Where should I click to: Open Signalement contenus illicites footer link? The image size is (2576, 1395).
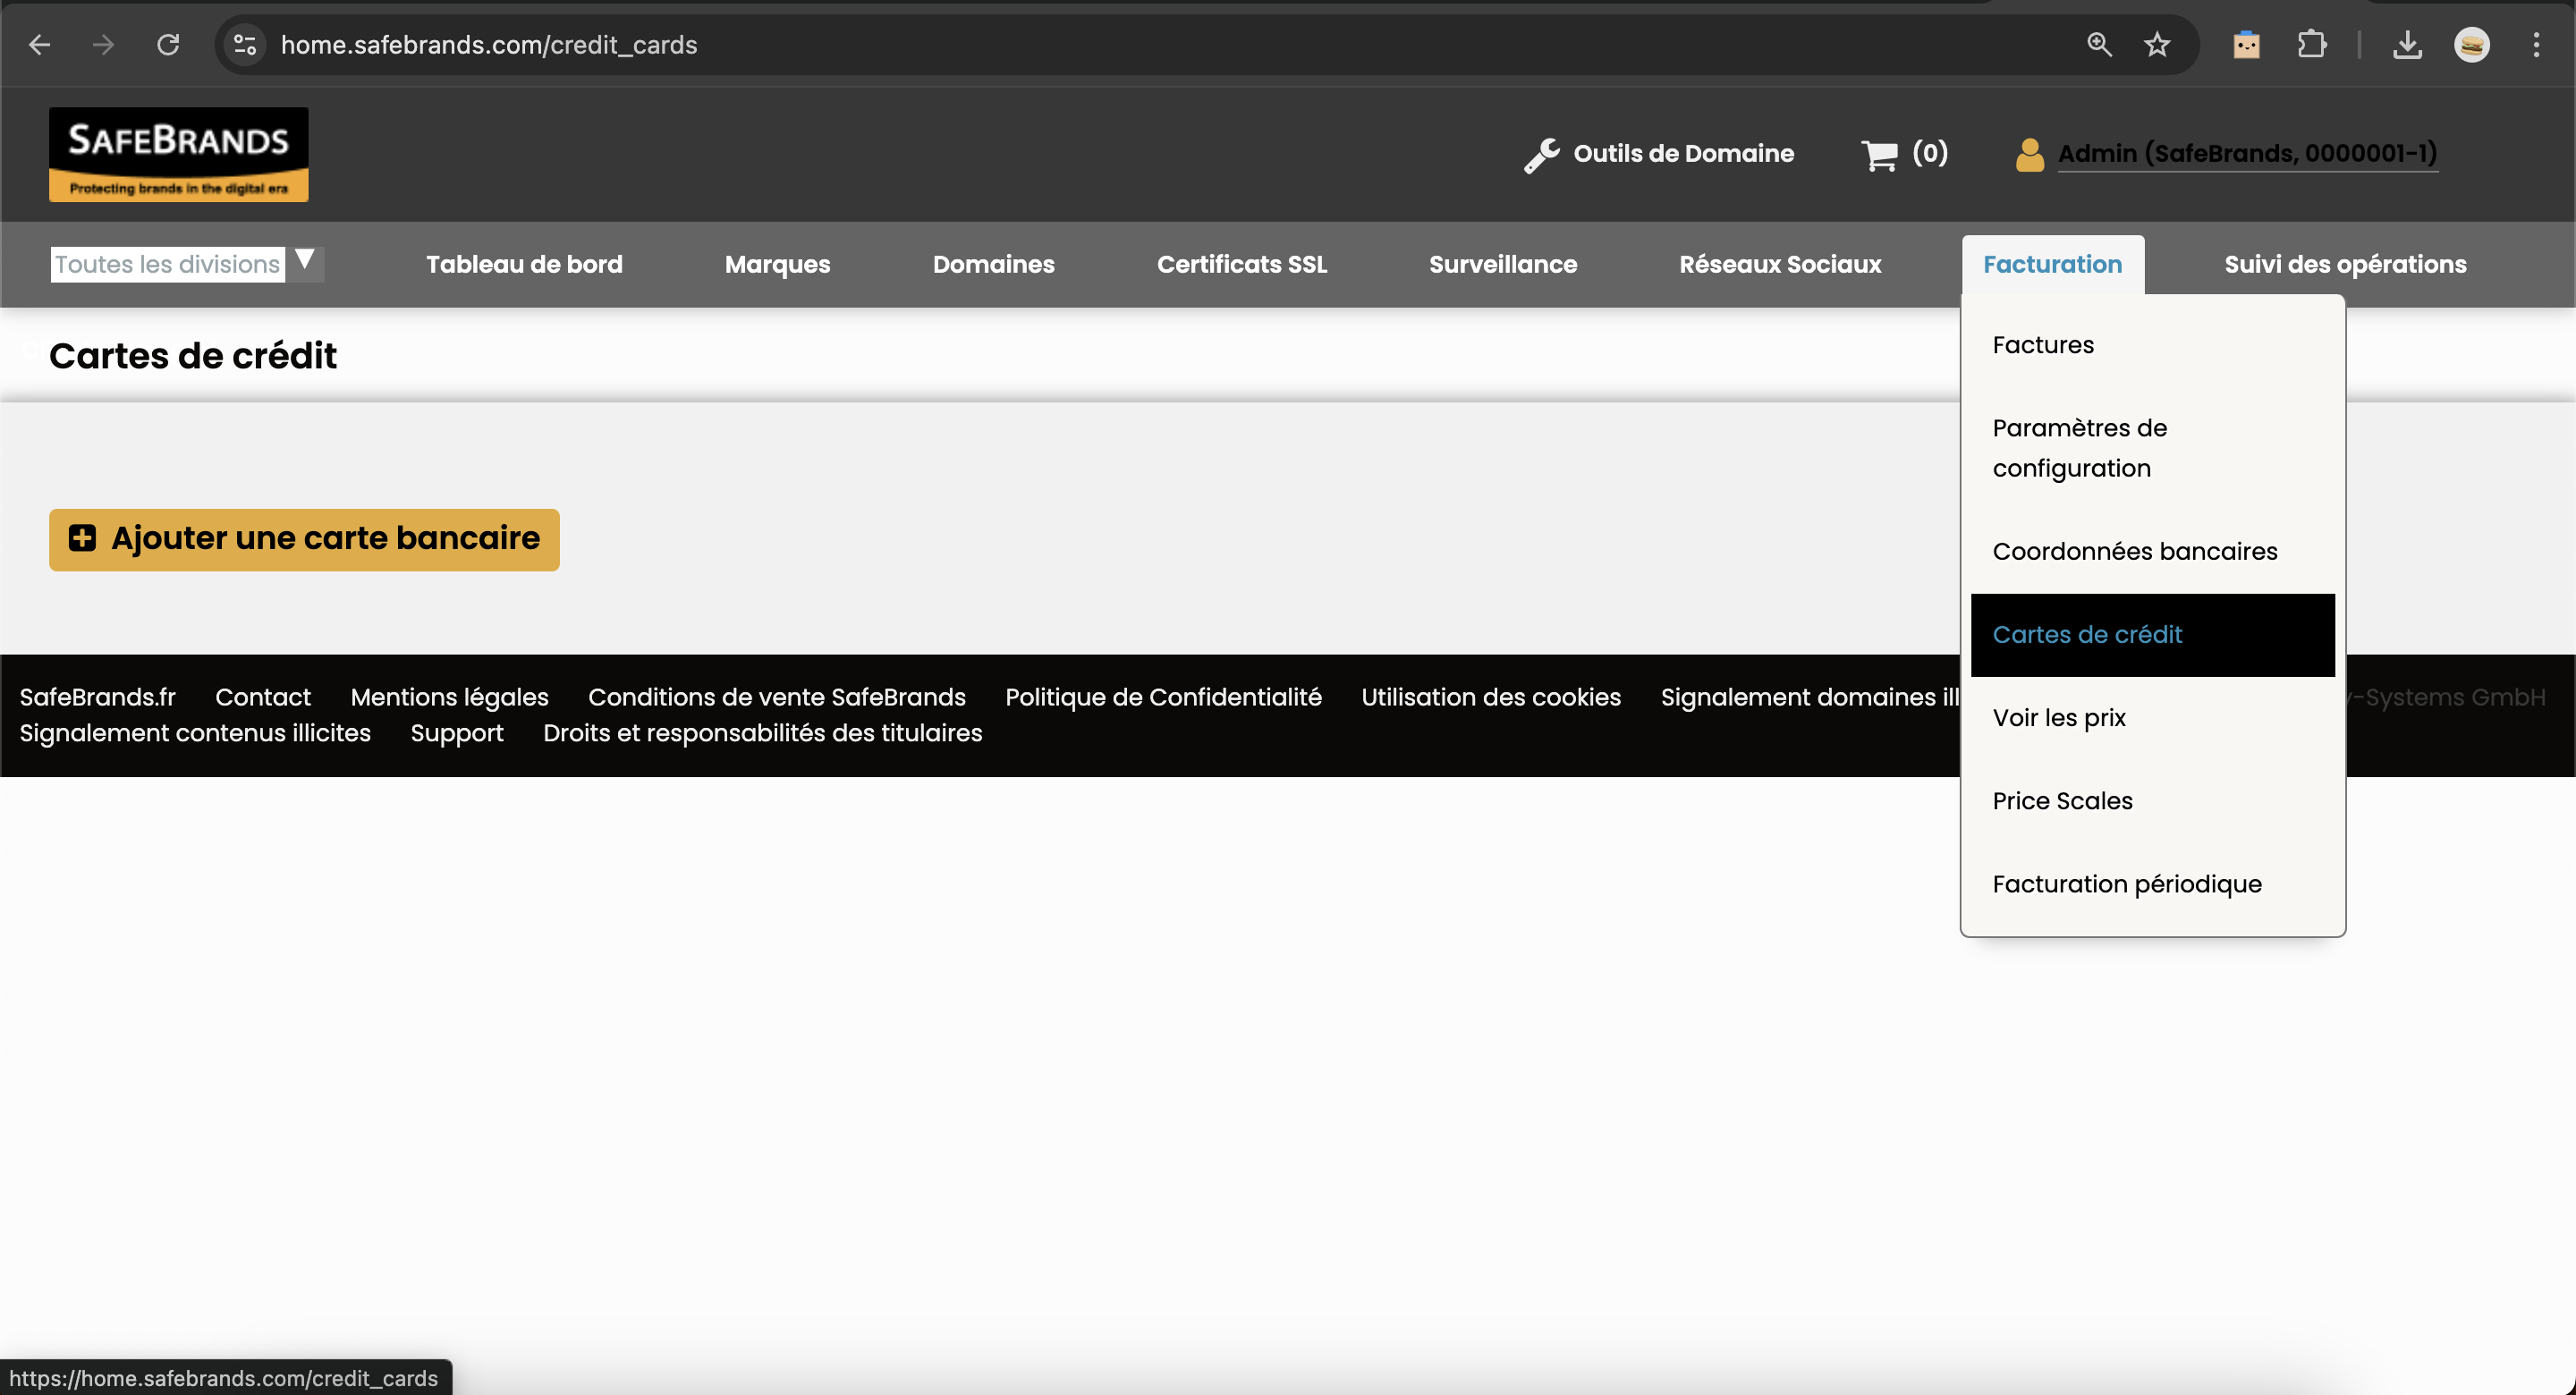point(195,733)
